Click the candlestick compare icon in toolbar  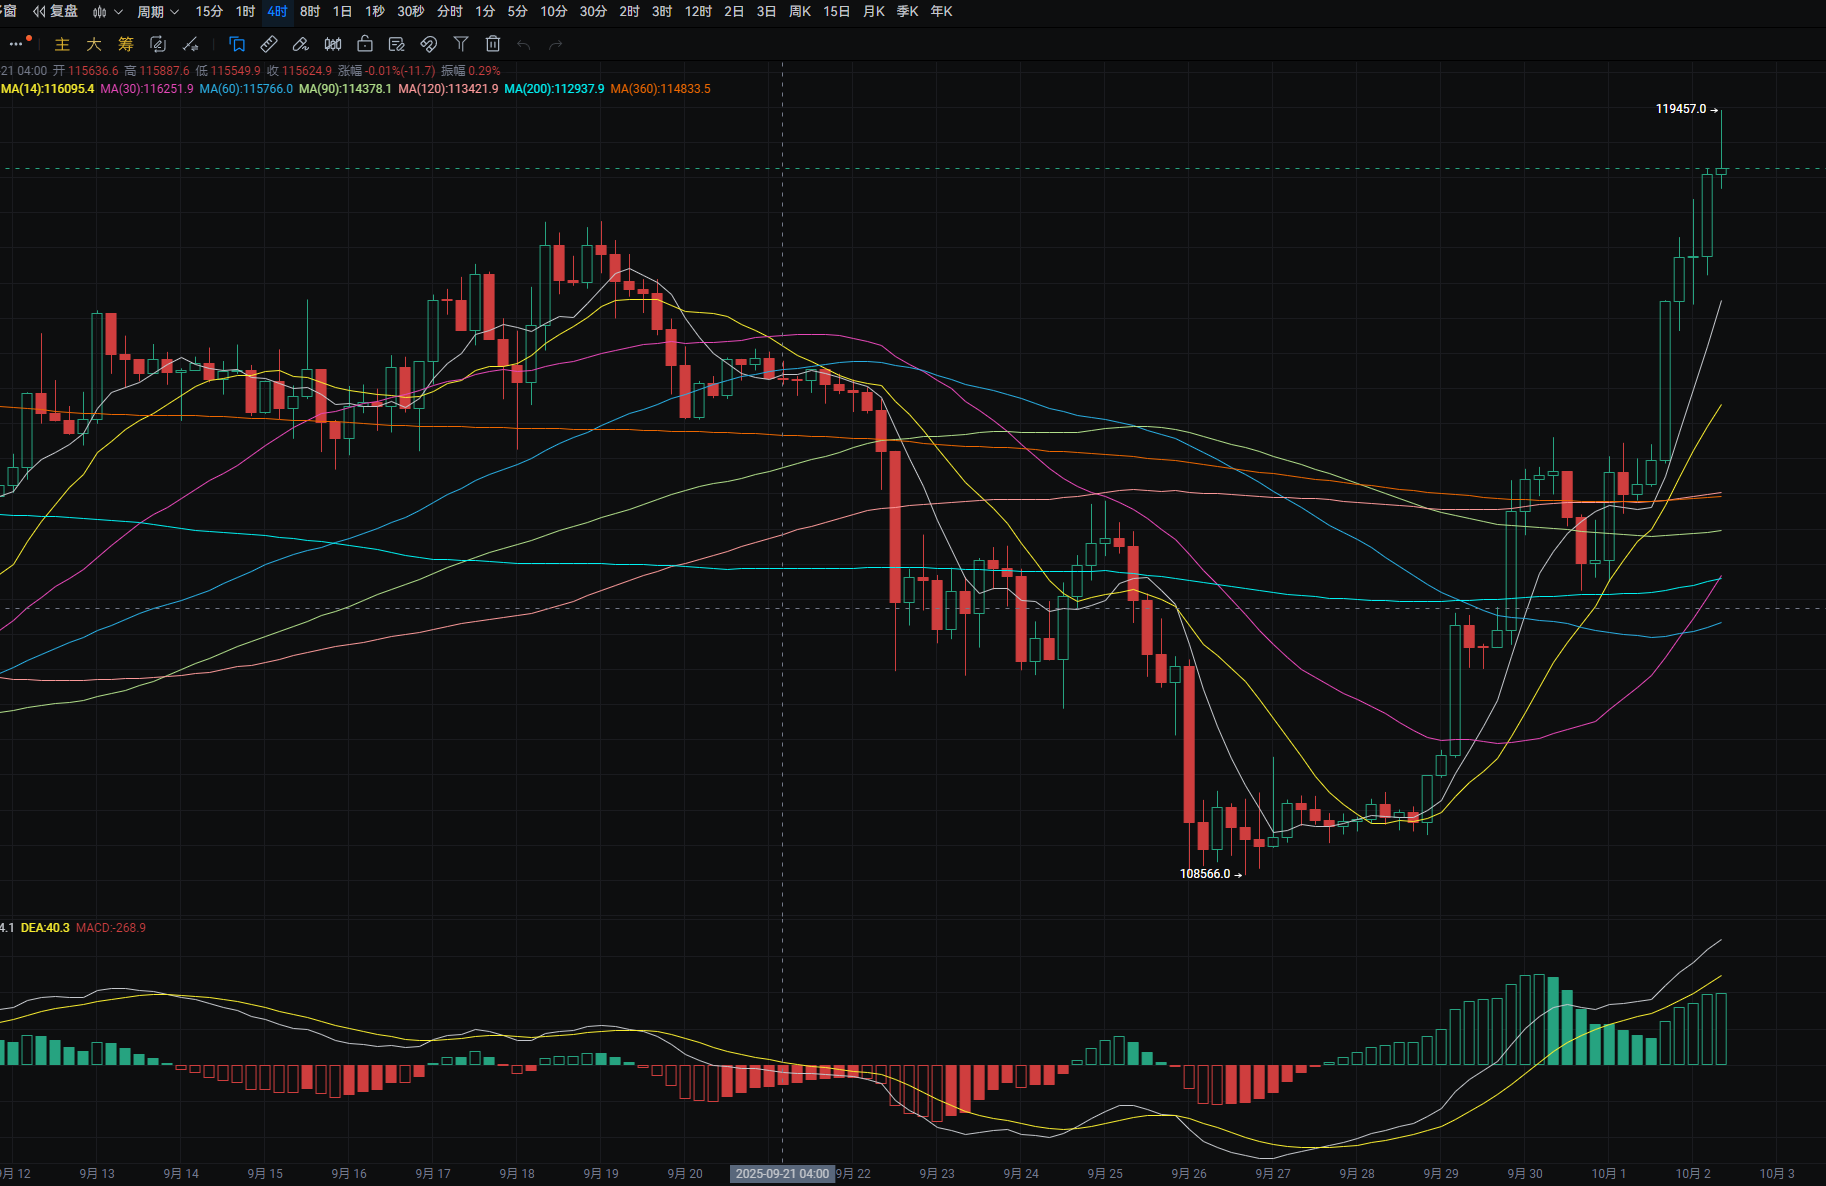point(333,44)
